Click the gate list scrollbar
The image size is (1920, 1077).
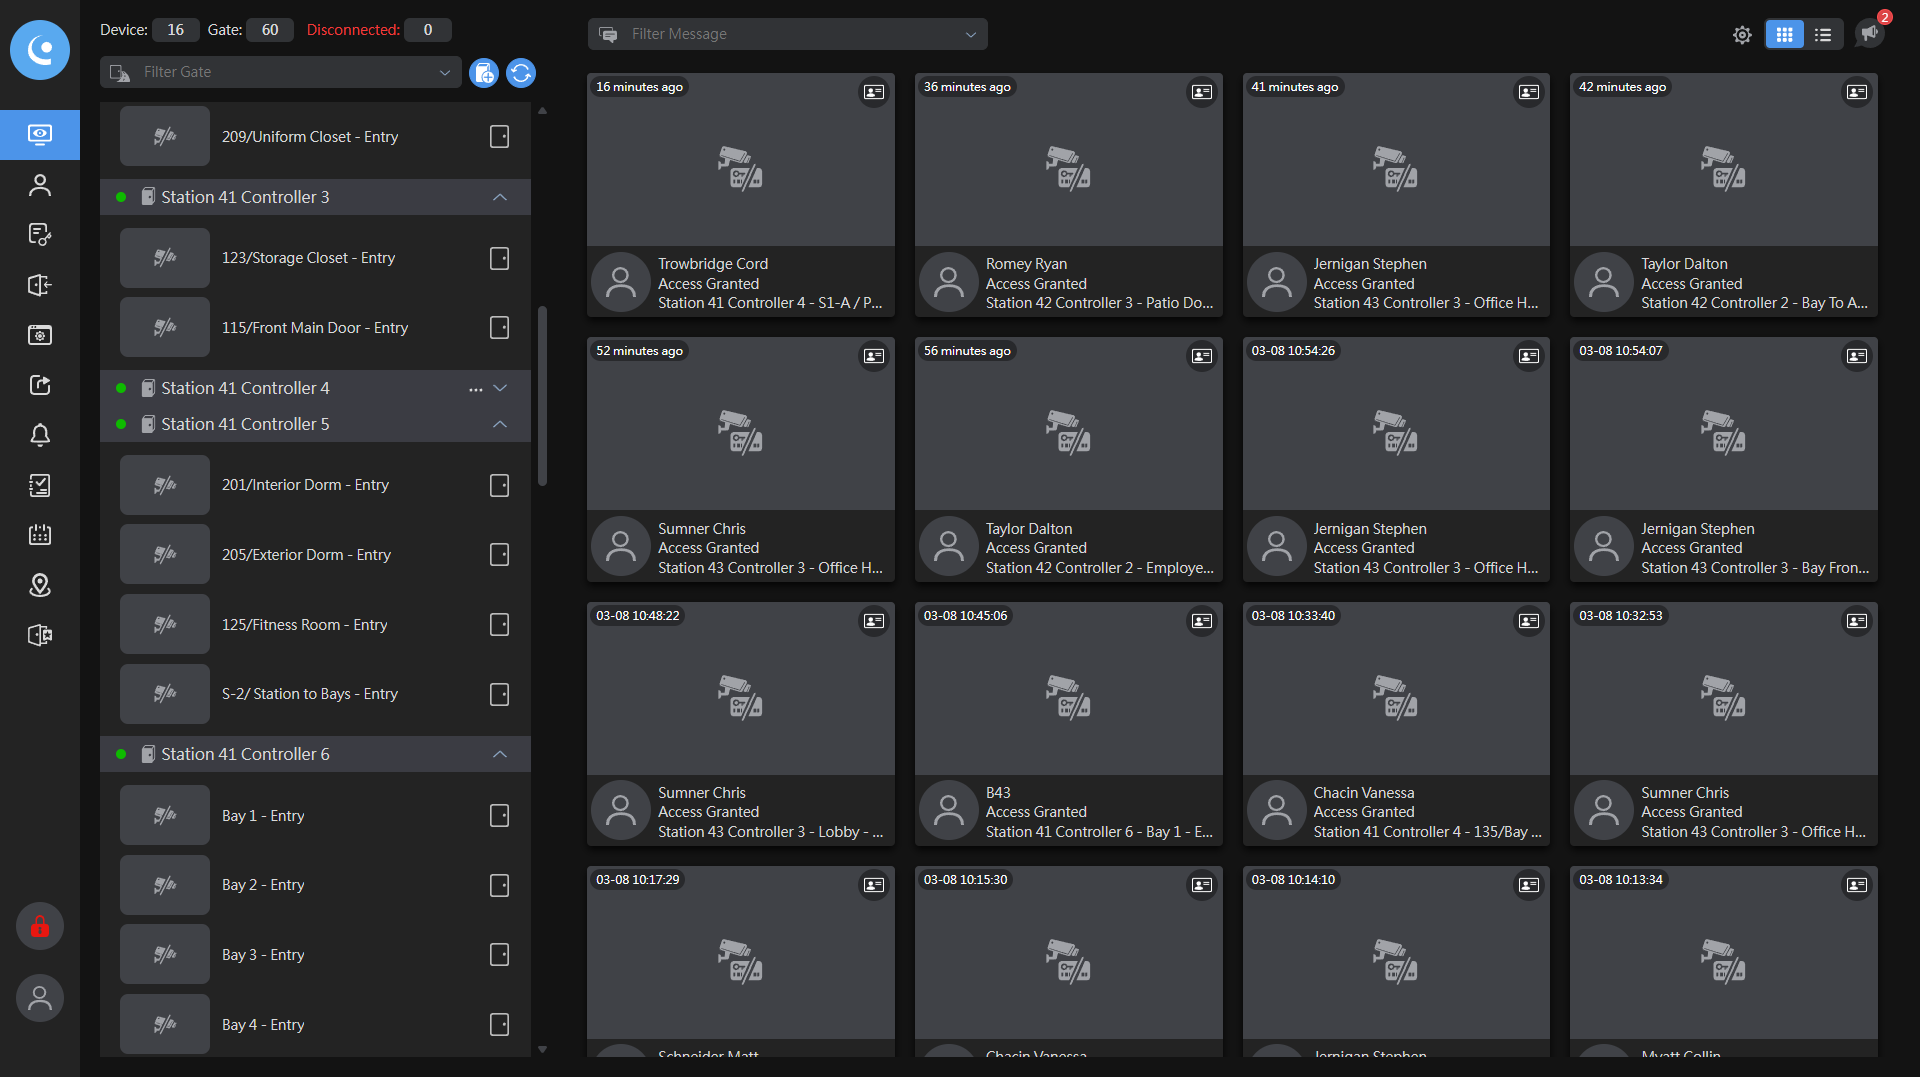click(x=542, y=395)
